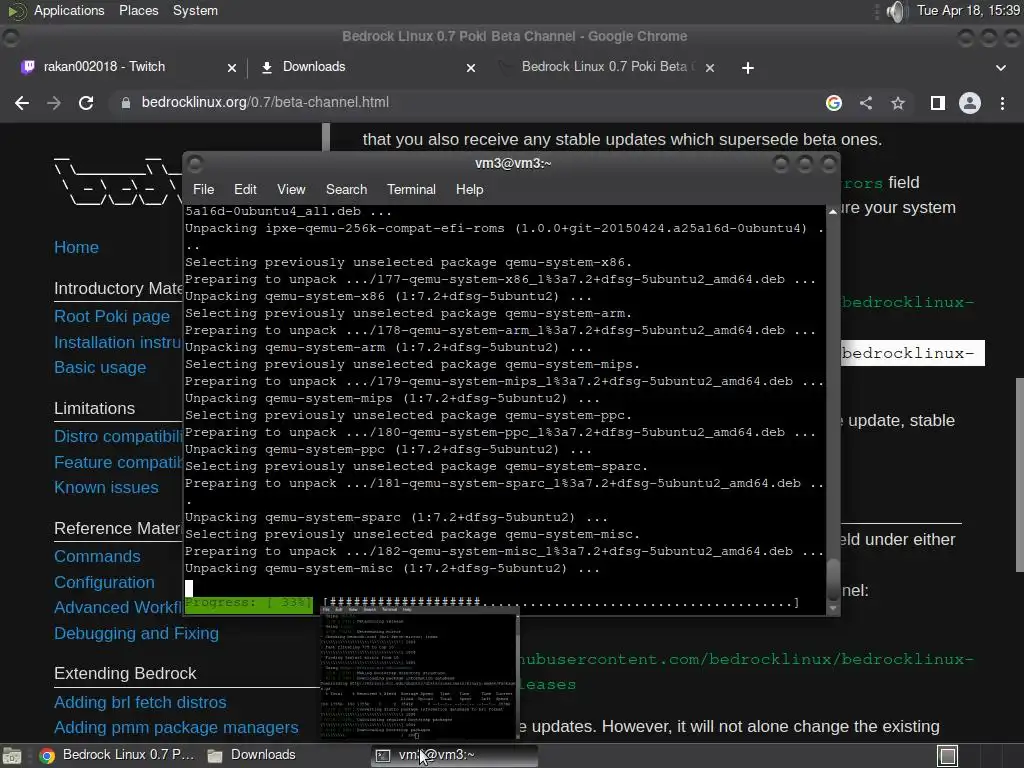Close the Downloads tab

tap(471, 68)
